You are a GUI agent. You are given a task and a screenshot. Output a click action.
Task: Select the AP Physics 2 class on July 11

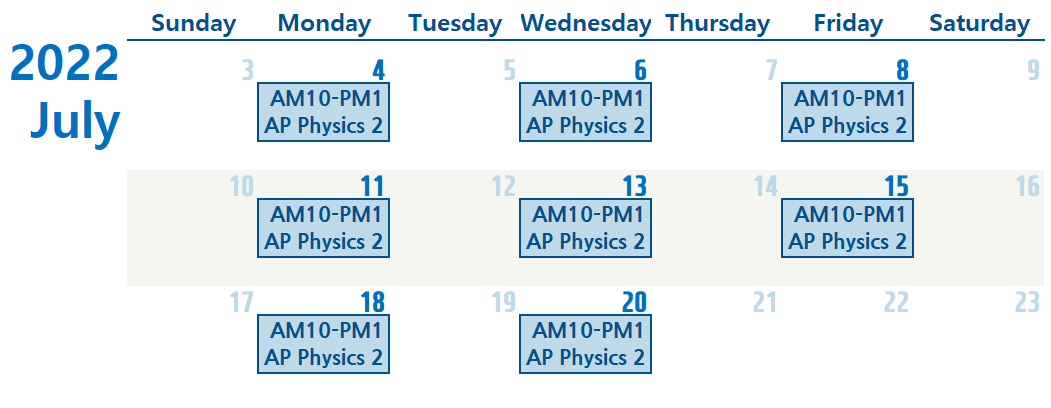tap(323, 228)
